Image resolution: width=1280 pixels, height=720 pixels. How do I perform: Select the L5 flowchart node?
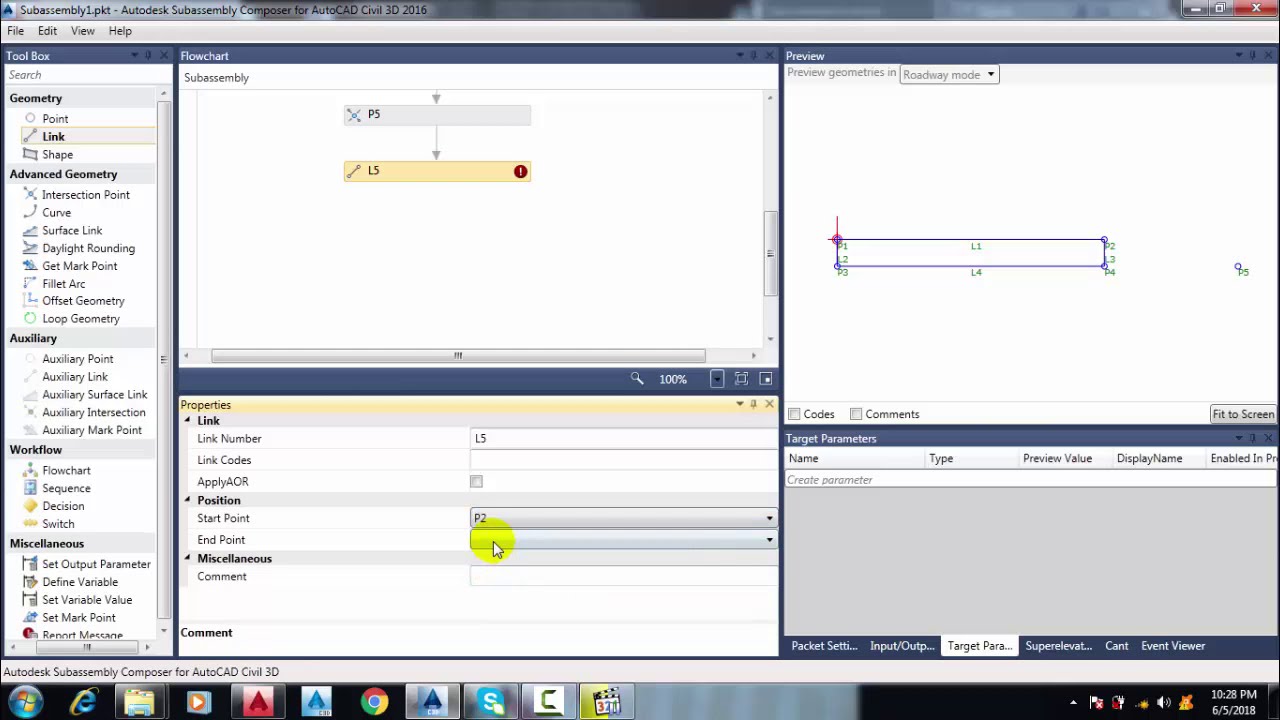point(437,171)
